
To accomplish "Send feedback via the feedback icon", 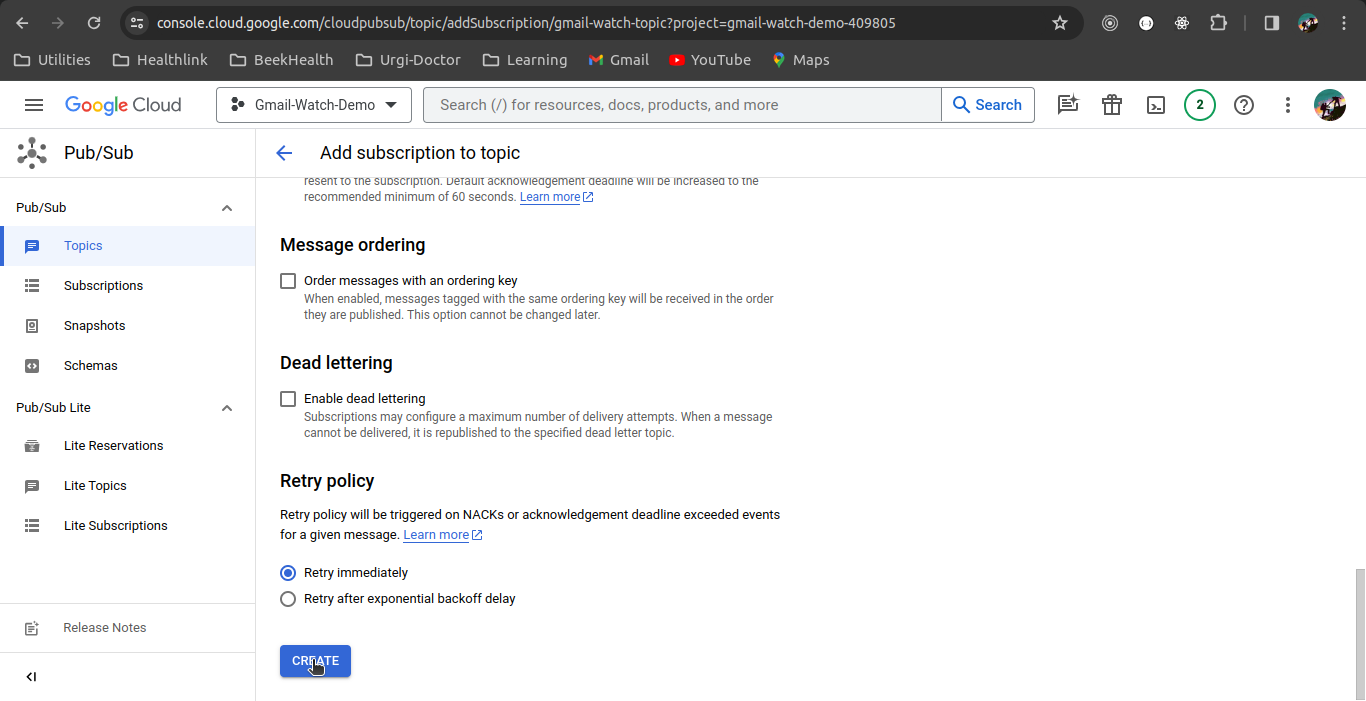I will point(1068,104).
